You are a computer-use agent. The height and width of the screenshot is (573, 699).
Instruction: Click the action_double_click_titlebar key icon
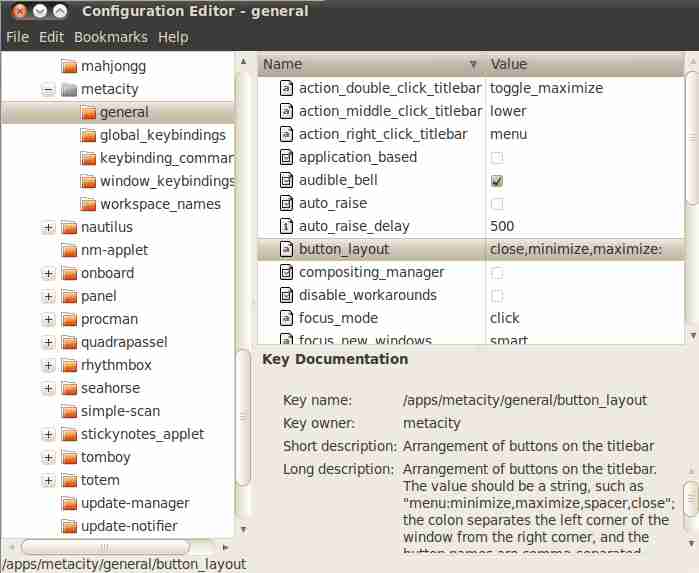[x=286, y=88]
